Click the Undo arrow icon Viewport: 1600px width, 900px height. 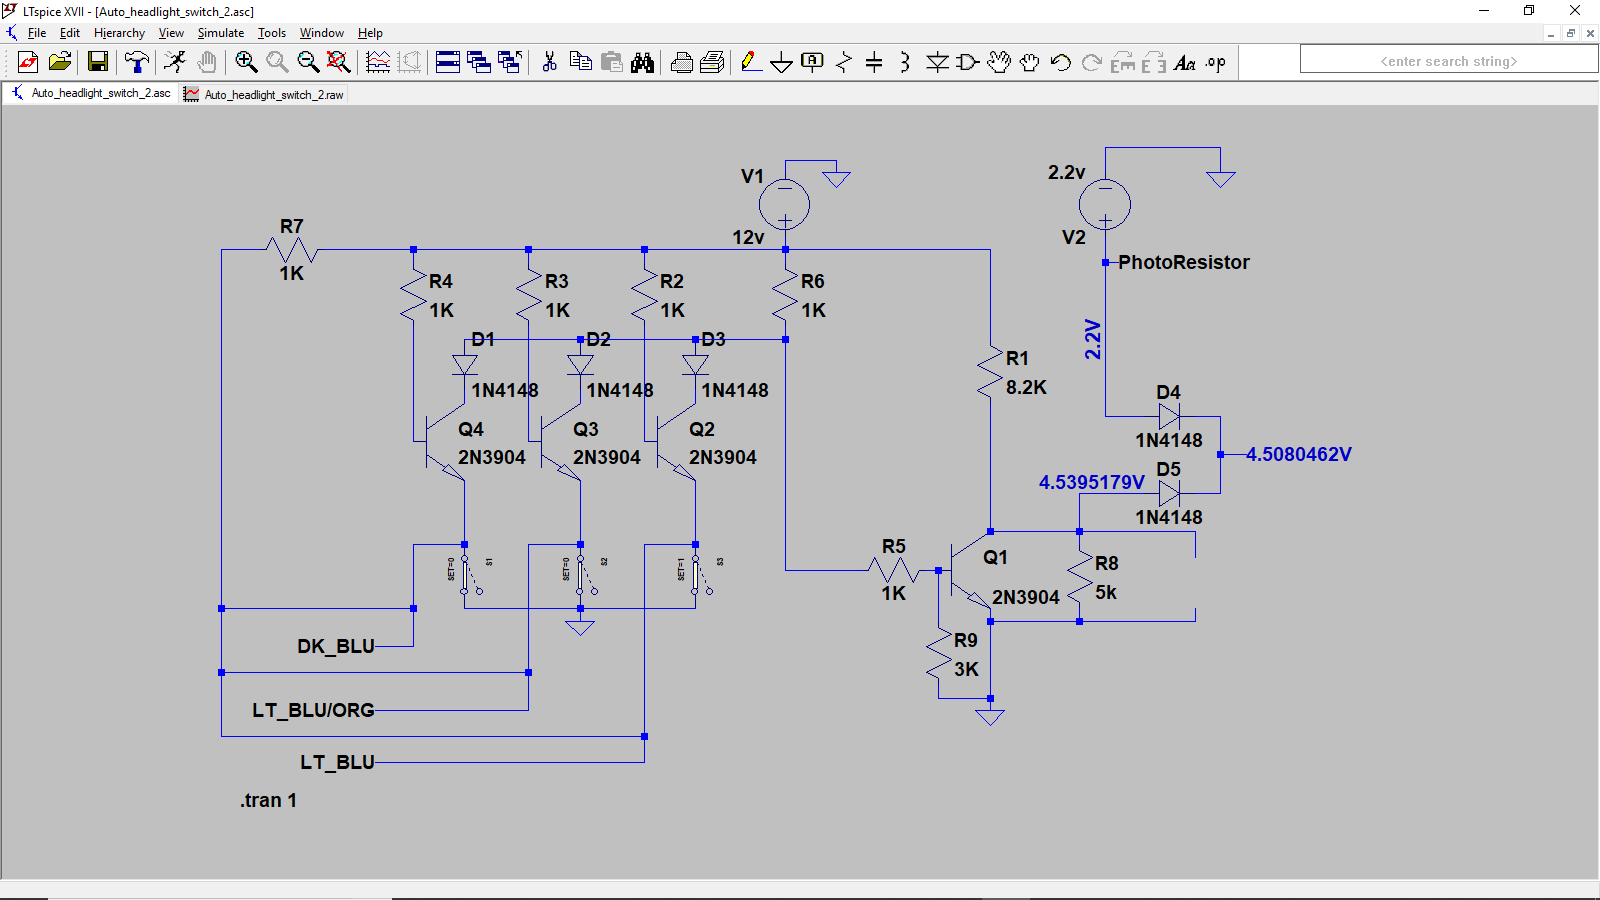(1061, 62)
